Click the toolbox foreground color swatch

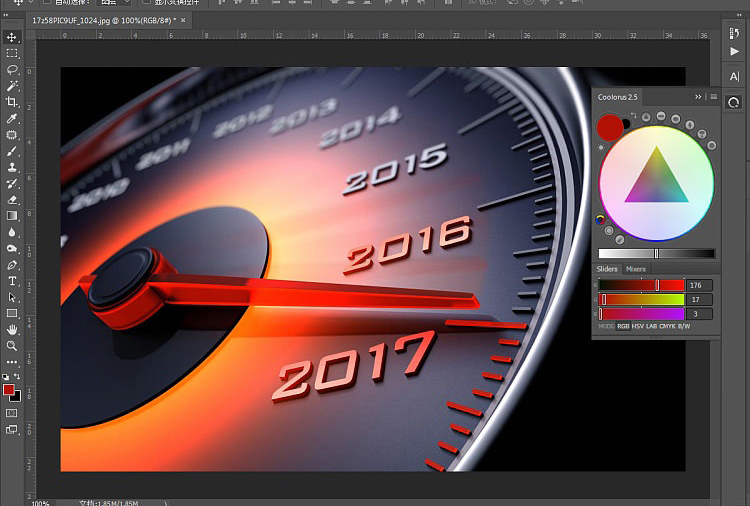[9, 390]
